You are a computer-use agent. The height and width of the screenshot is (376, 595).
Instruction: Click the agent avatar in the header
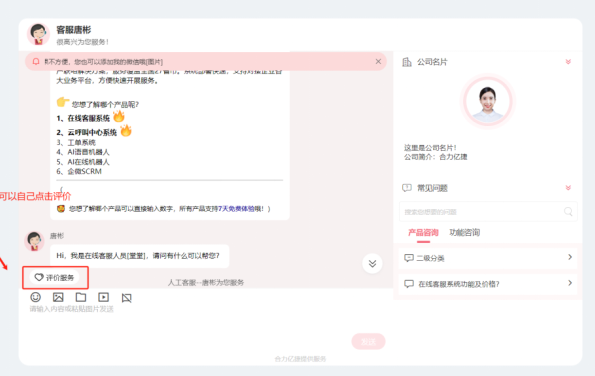point(38,34)
